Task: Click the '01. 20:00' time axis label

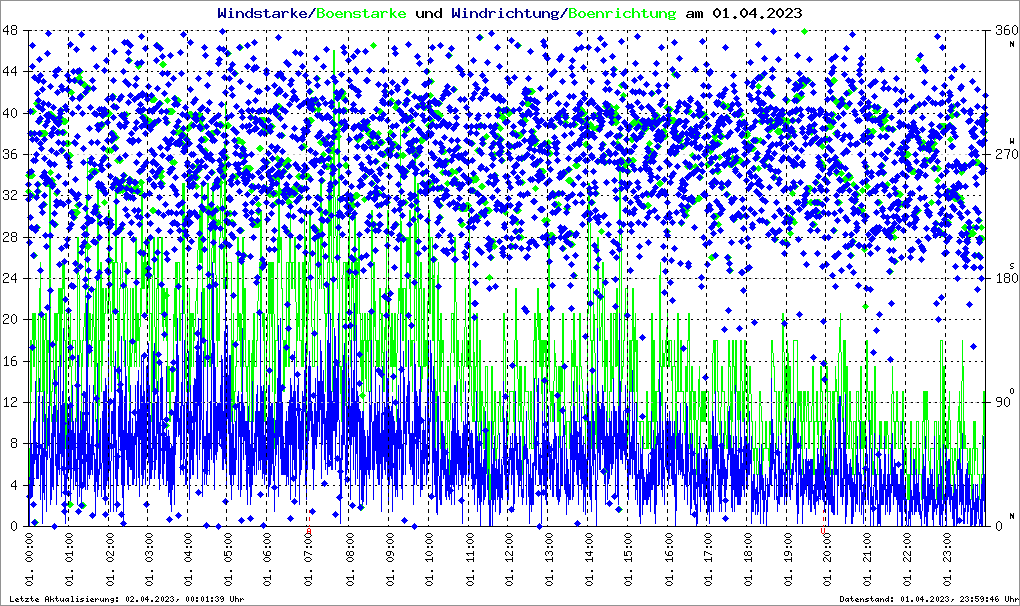Action: tap(827, 559)
